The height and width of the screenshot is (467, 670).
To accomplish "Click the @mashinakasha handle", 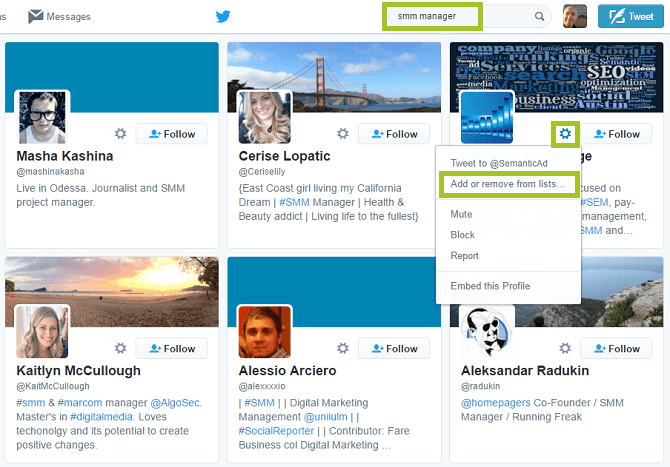I will coord(50,172).
